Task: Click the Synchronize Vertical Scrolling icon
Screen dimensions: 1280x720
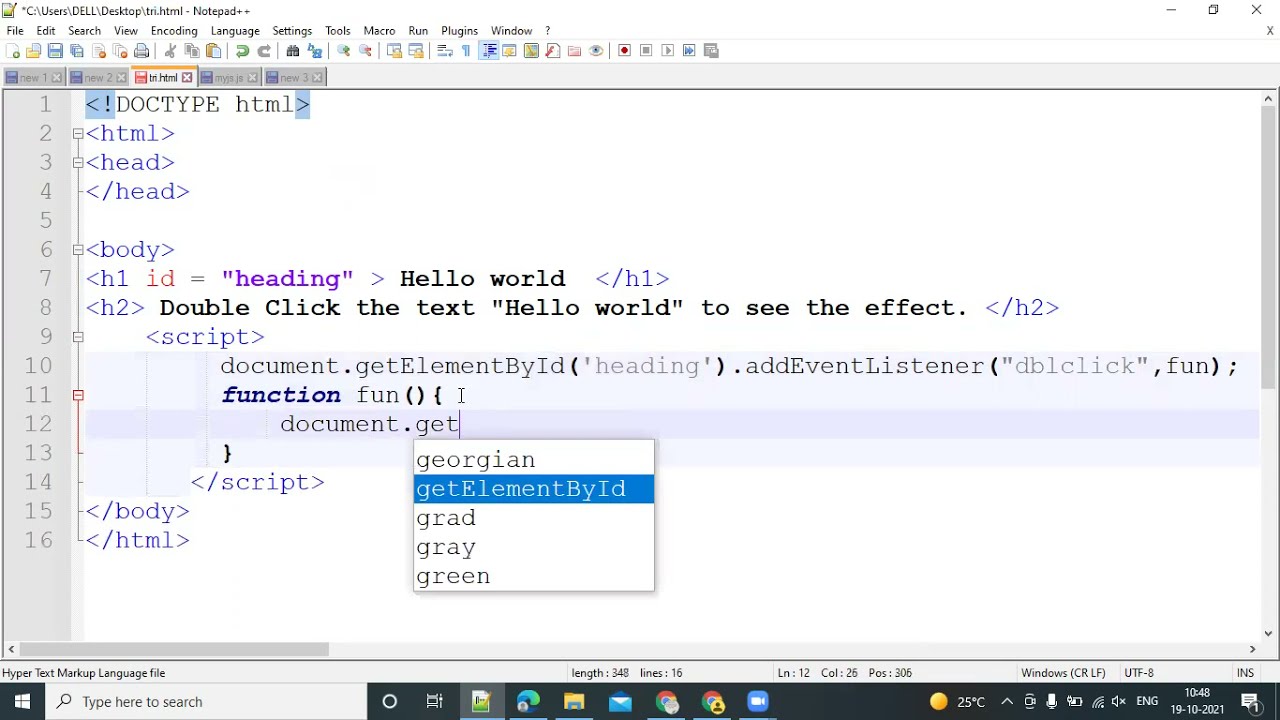Action: click(395, 51)
